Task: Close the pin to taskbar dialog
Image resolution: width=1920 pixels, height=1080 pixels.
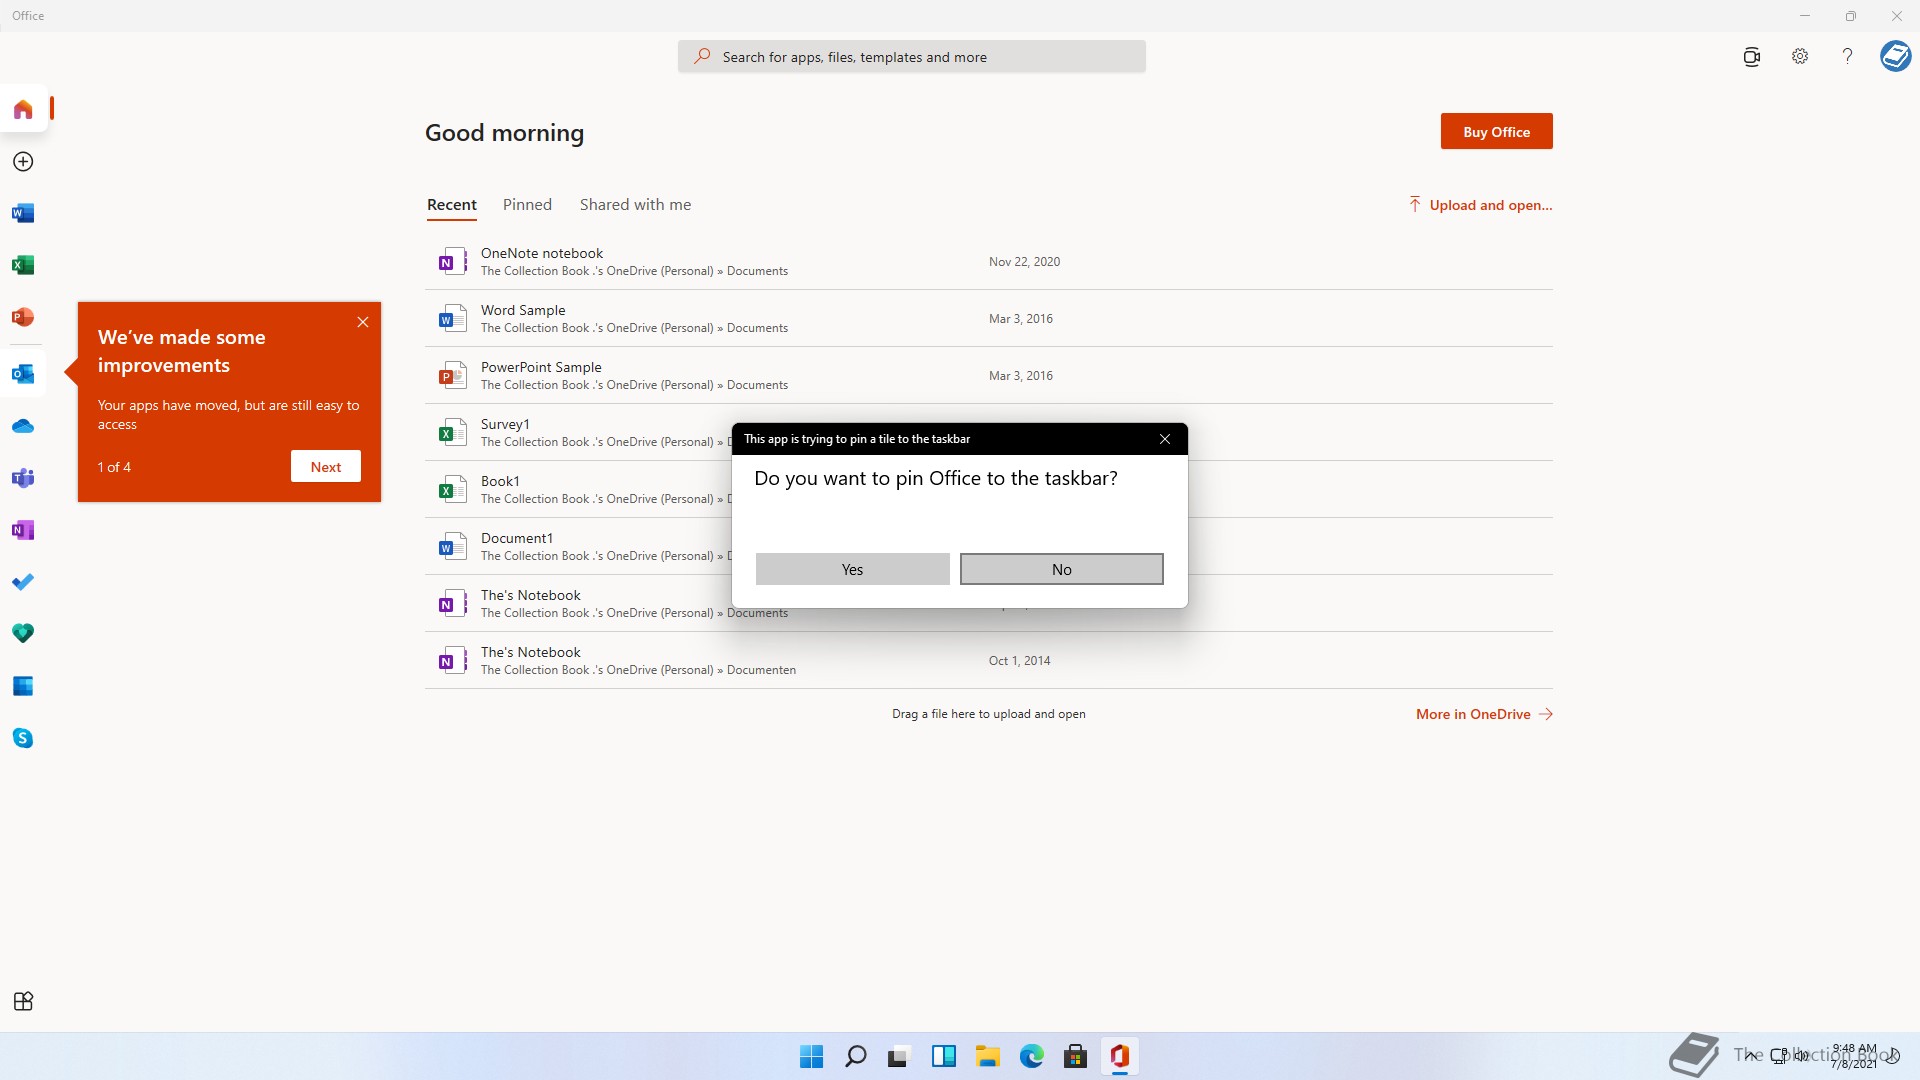Action: pos(1164,439)
